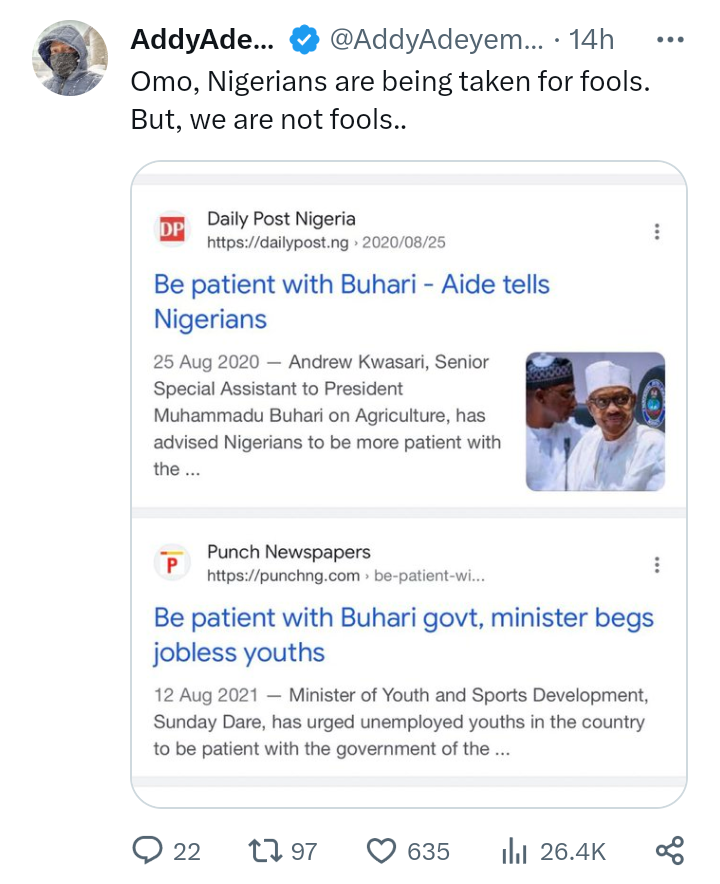Expand Punch Newspapers result options dots

(657, 564)
